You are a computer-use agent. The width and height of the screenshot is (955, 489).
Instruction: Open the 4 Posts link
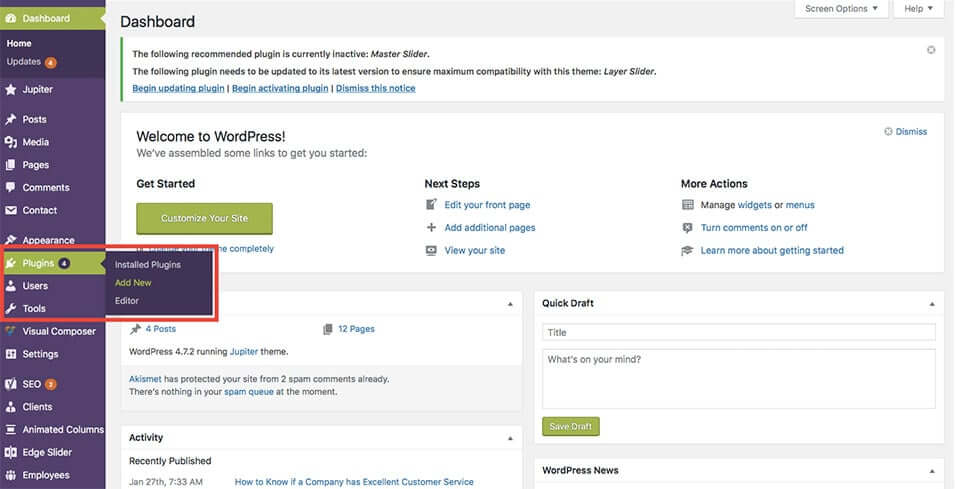point(160,329)
